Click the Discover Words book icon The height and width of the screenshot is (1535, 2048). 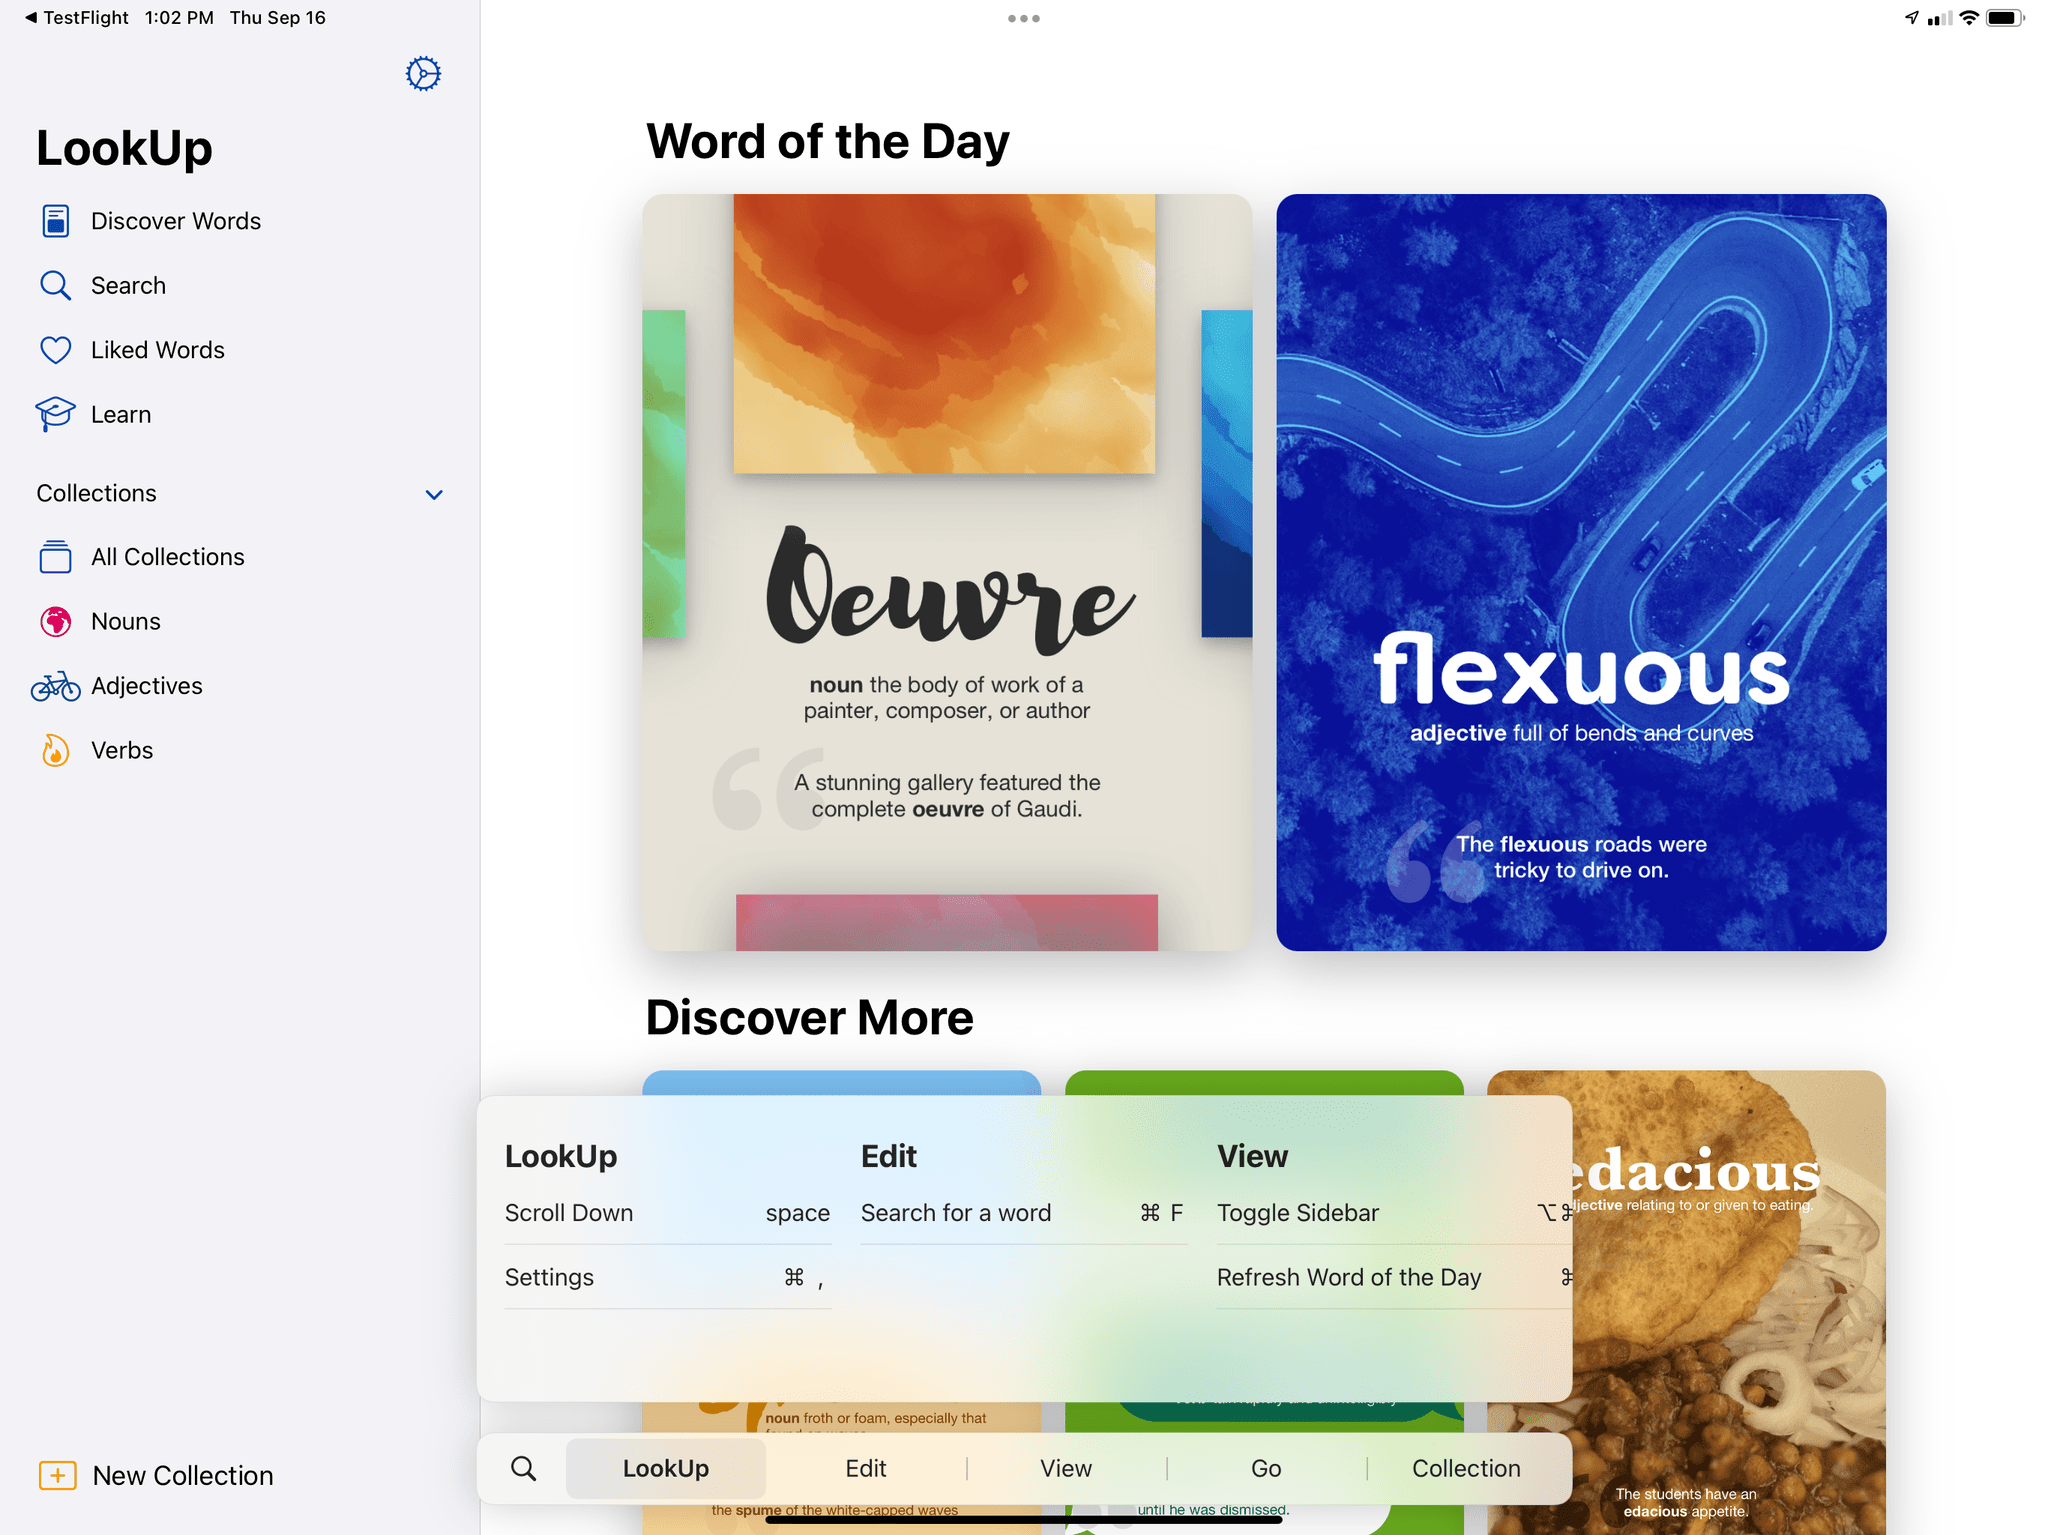(56, 221)
